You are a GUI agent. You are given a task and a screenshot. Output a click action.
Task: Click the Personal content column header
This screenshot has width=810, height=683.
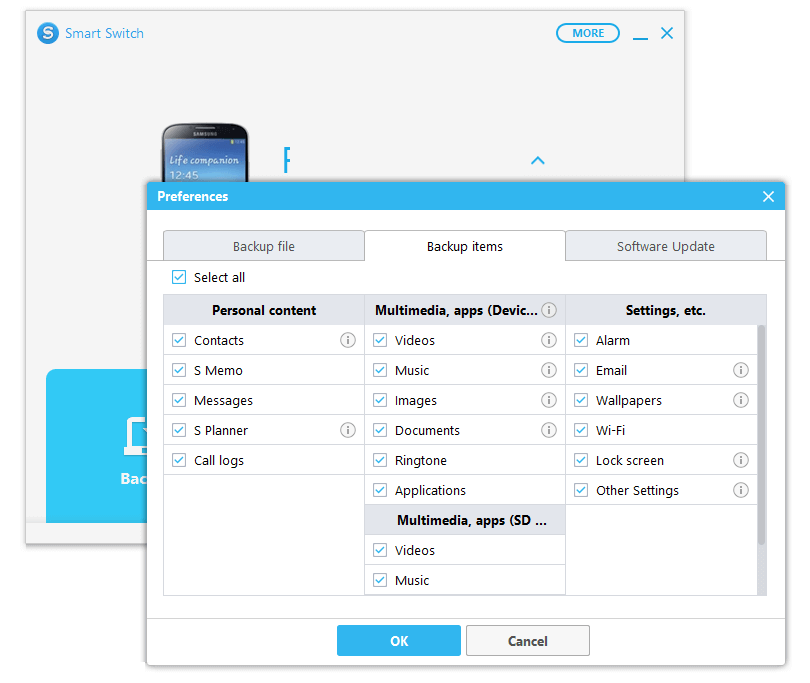pyautogui.click(x=264, y=310)
